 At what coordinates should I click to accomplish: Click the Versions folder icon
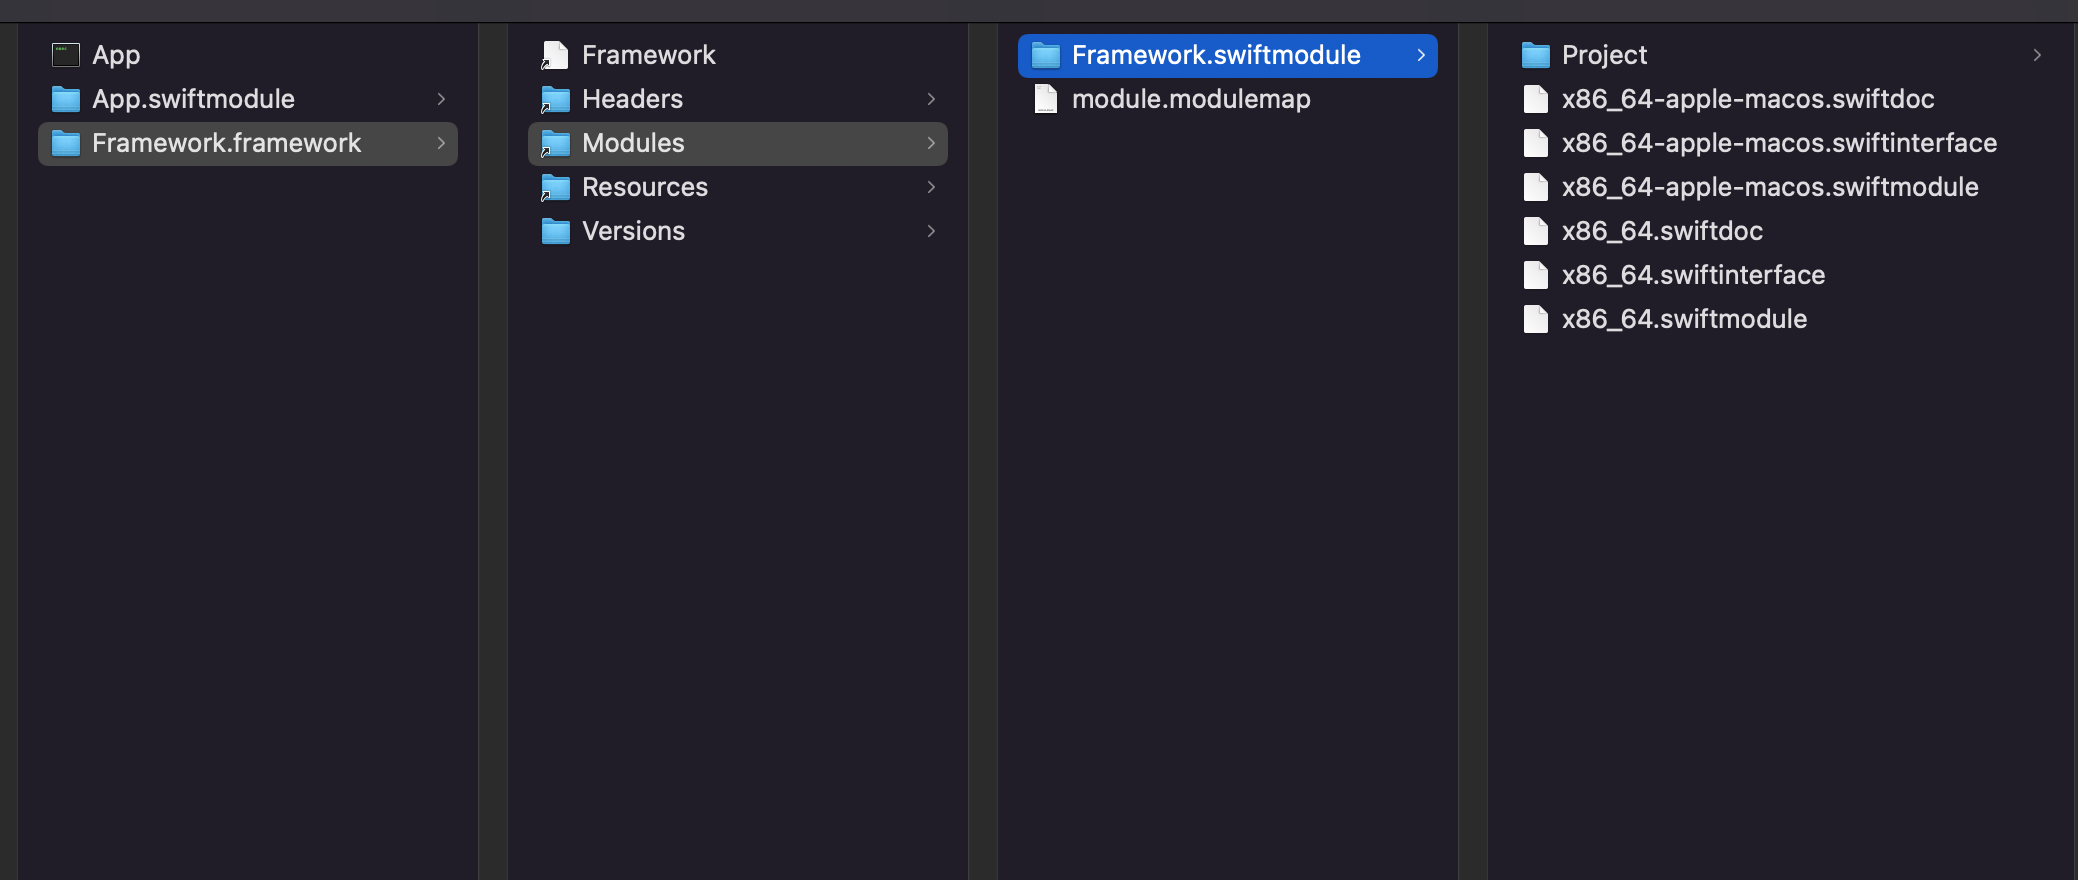[x=556, y=231]
